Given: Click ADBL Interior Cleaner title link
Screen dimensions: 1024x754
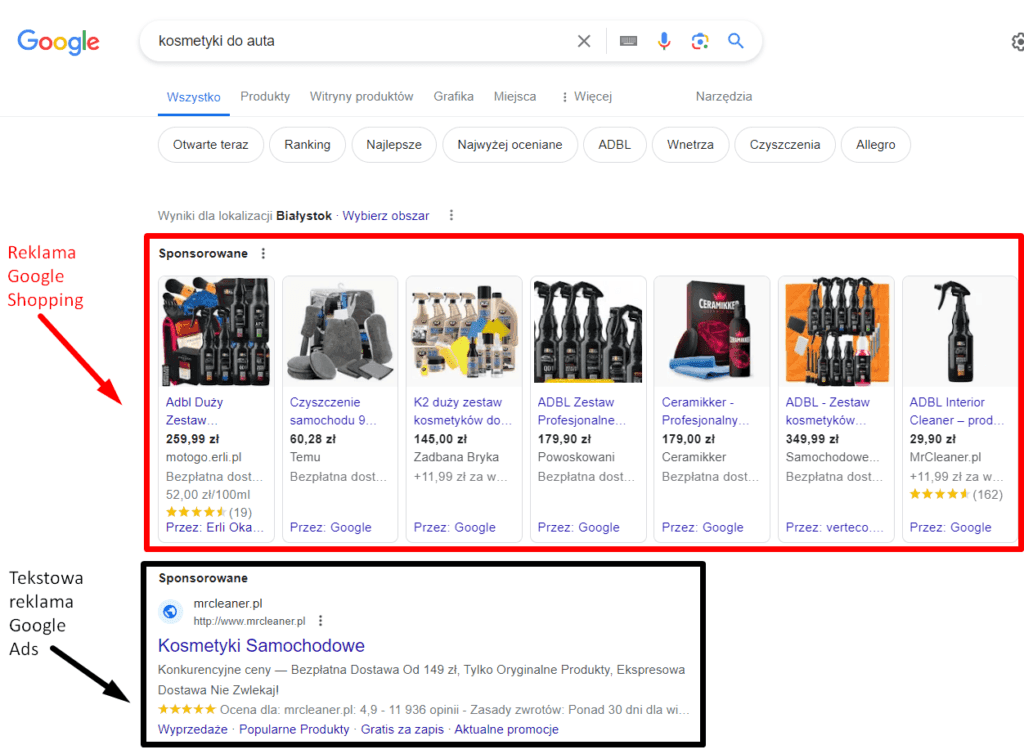Looking at the screenshot, I should [x=957, y=411].
